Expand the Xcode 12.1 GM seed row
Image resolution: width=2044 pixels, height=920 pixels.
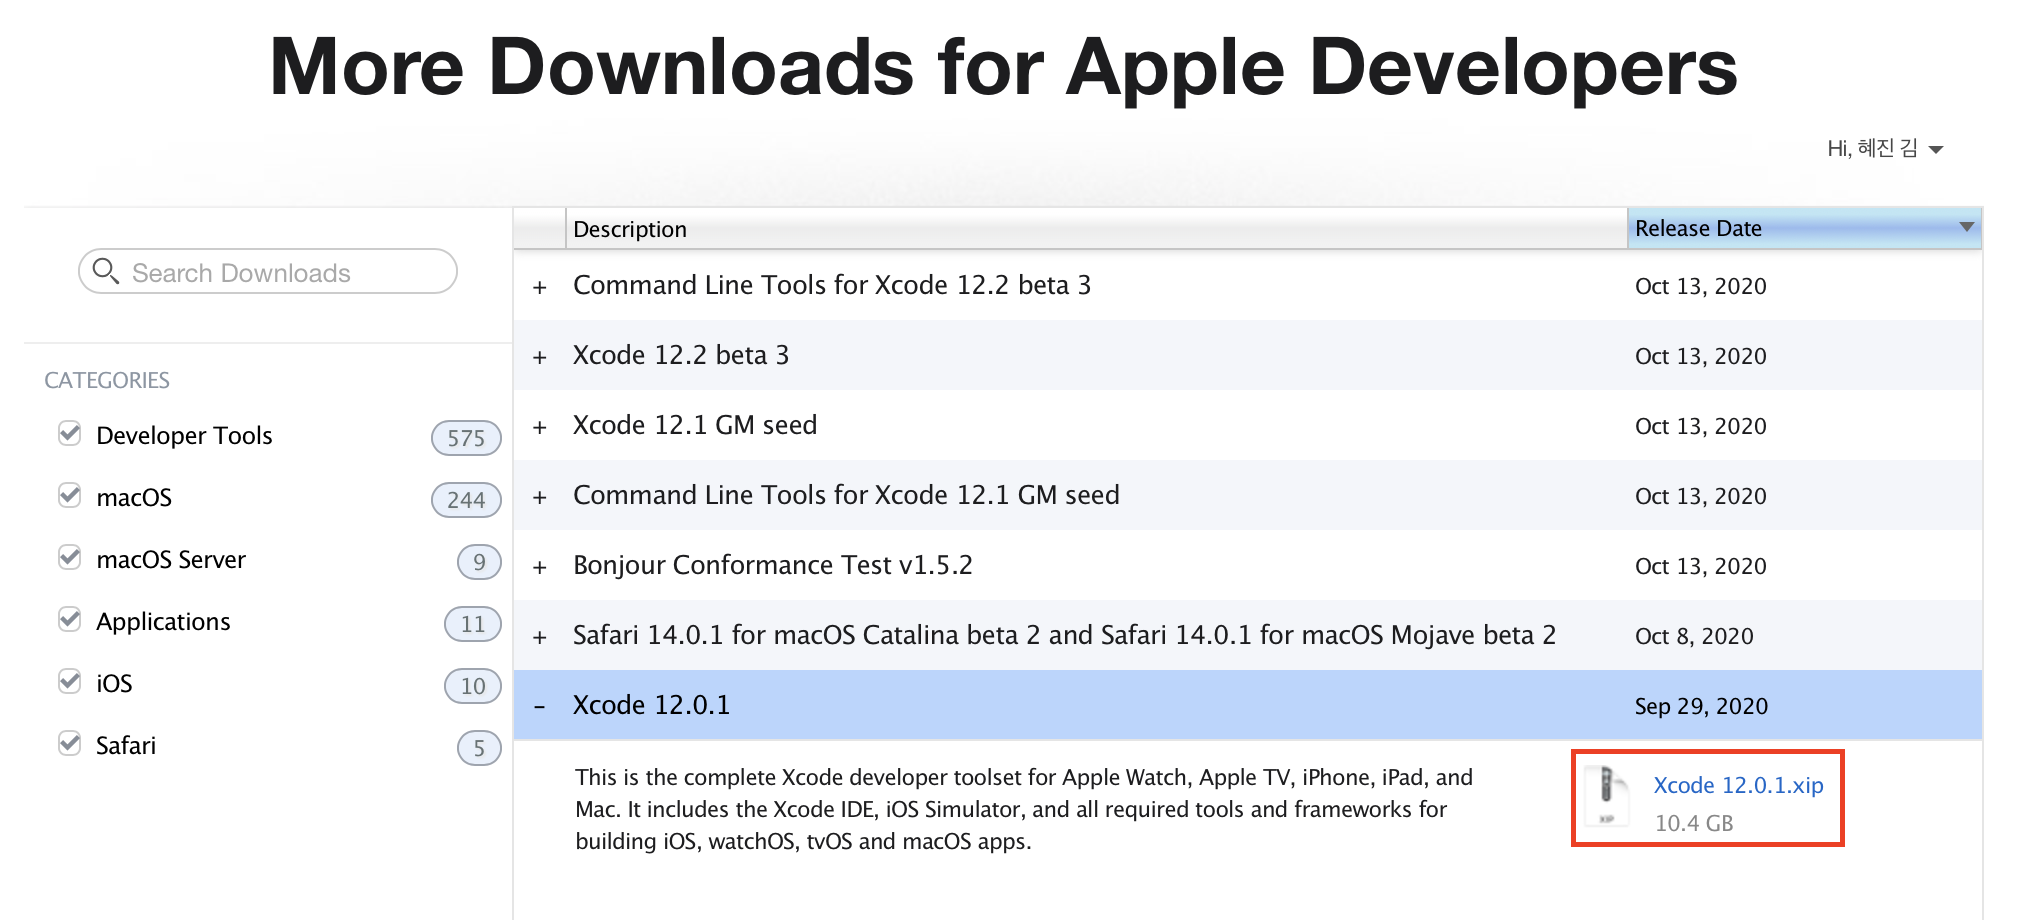coord(540,427)
